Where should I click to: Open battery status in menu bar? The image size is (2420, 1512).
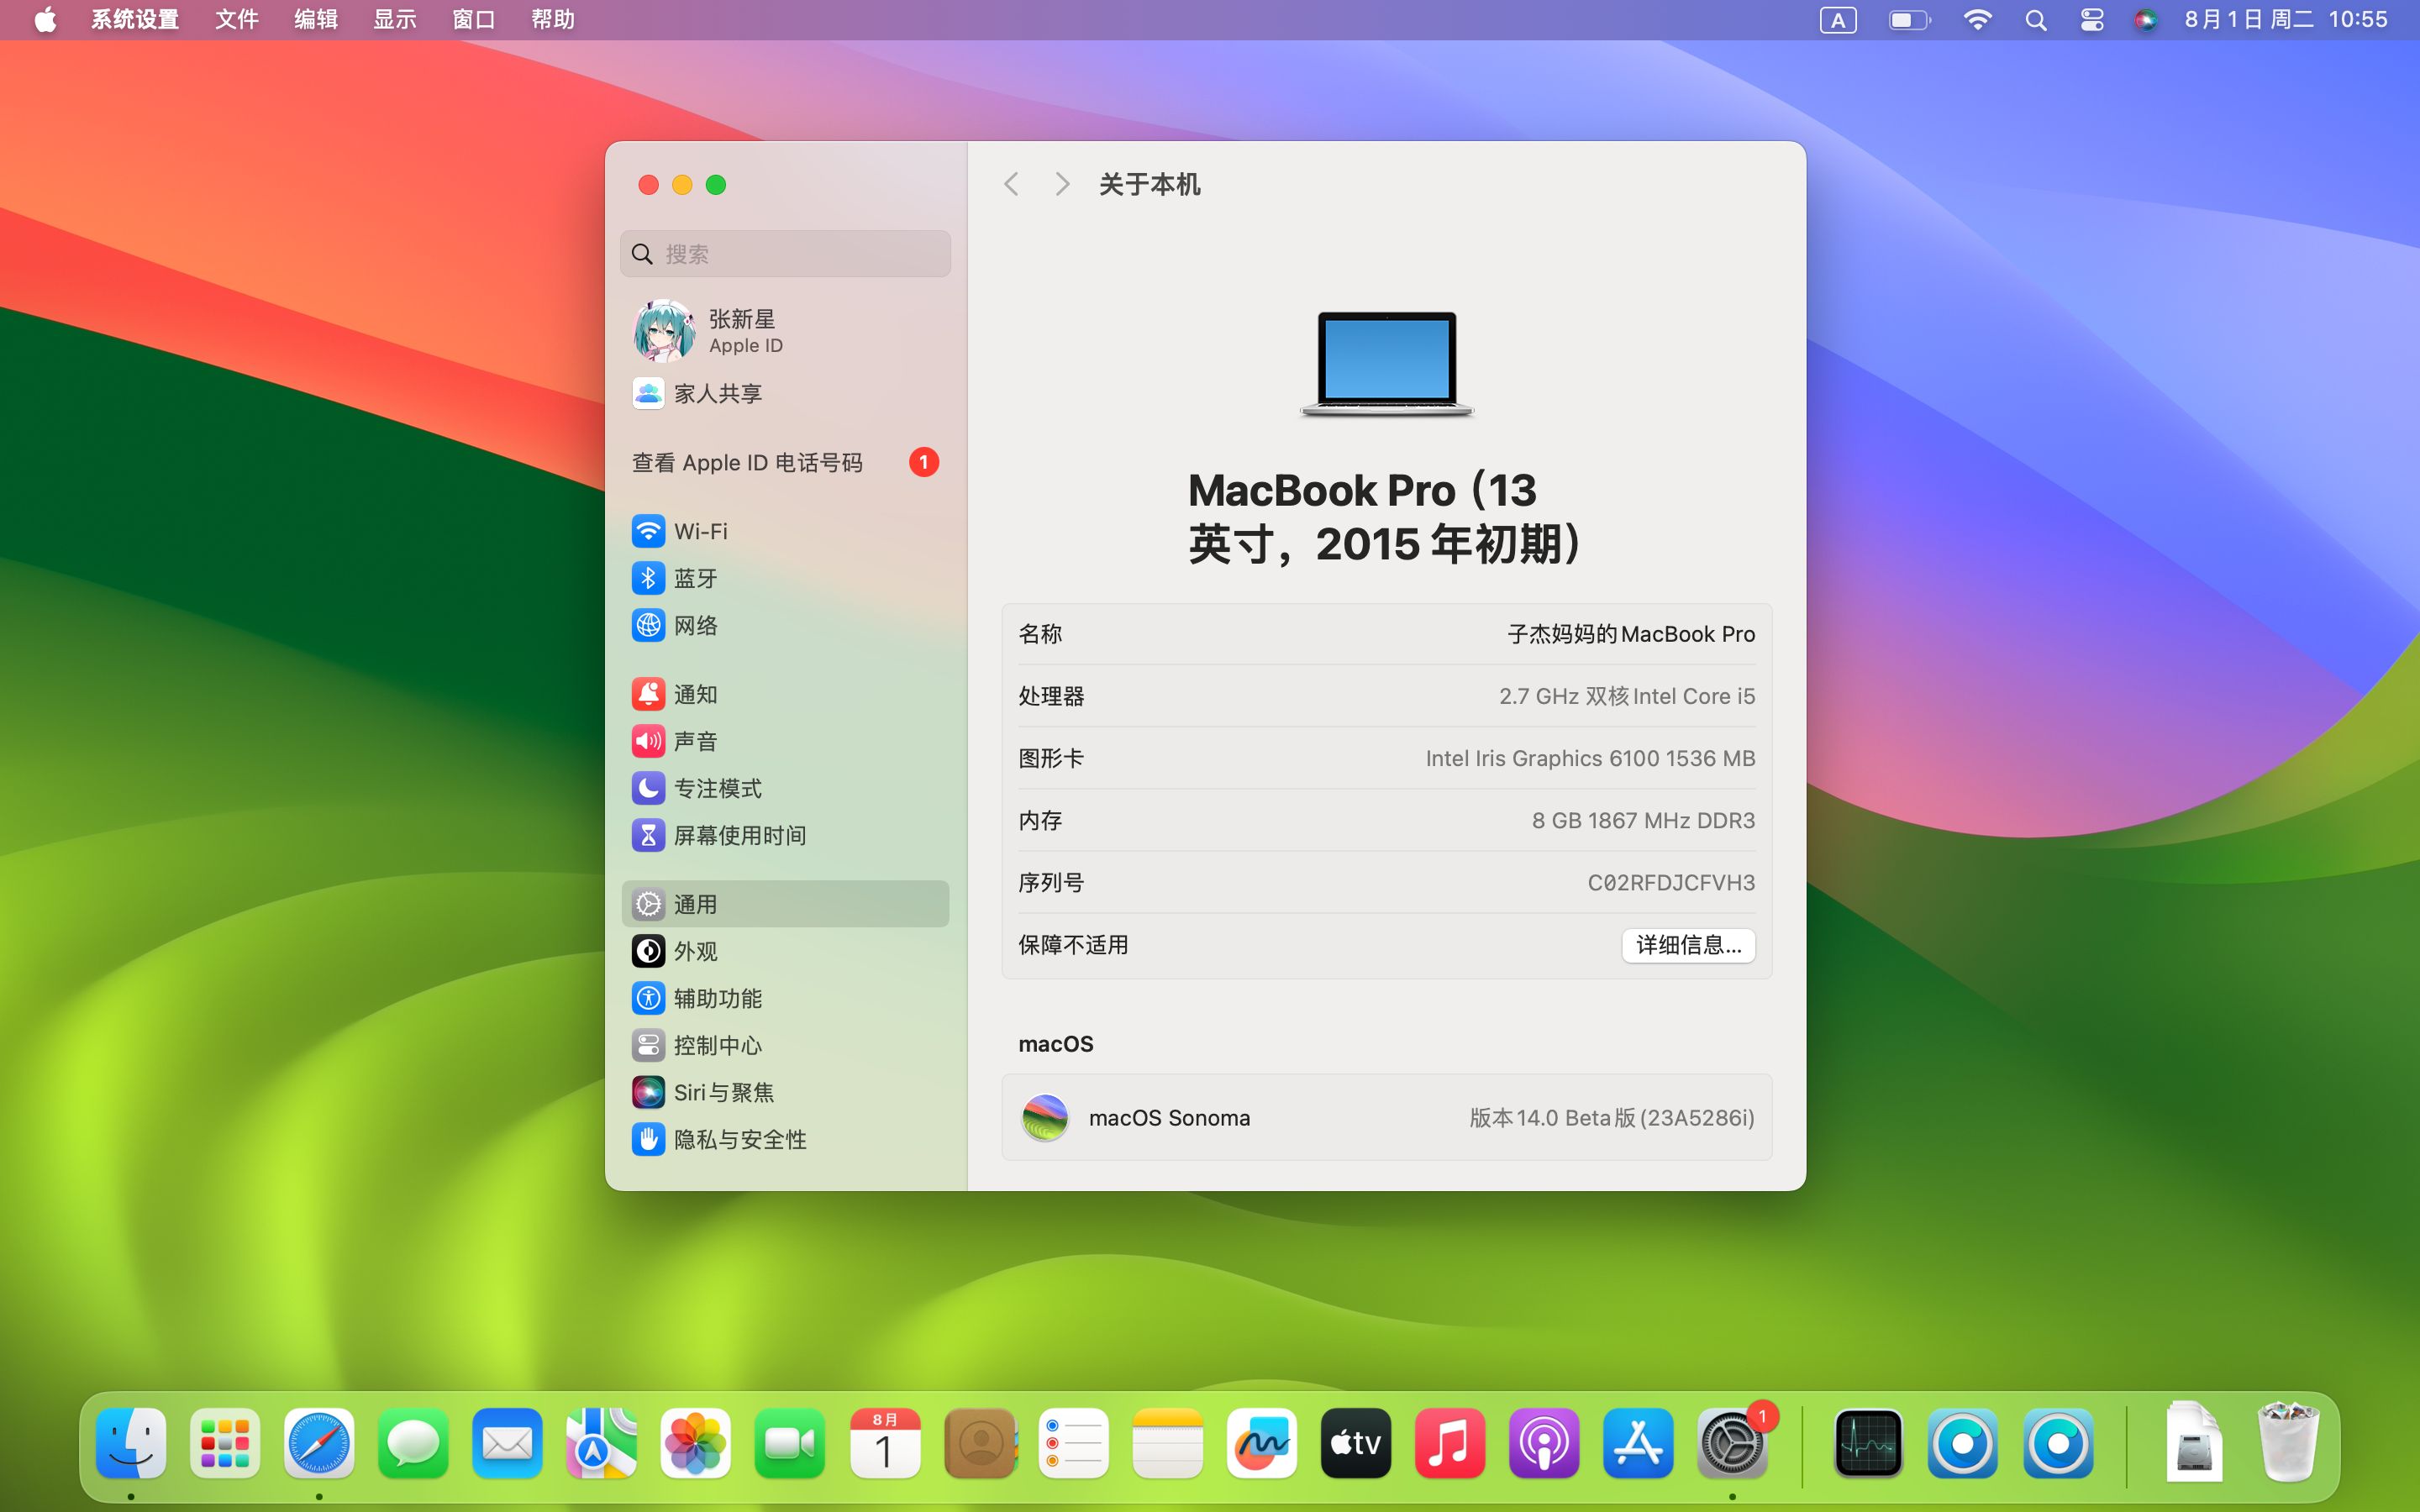(x=1909, y=20)
